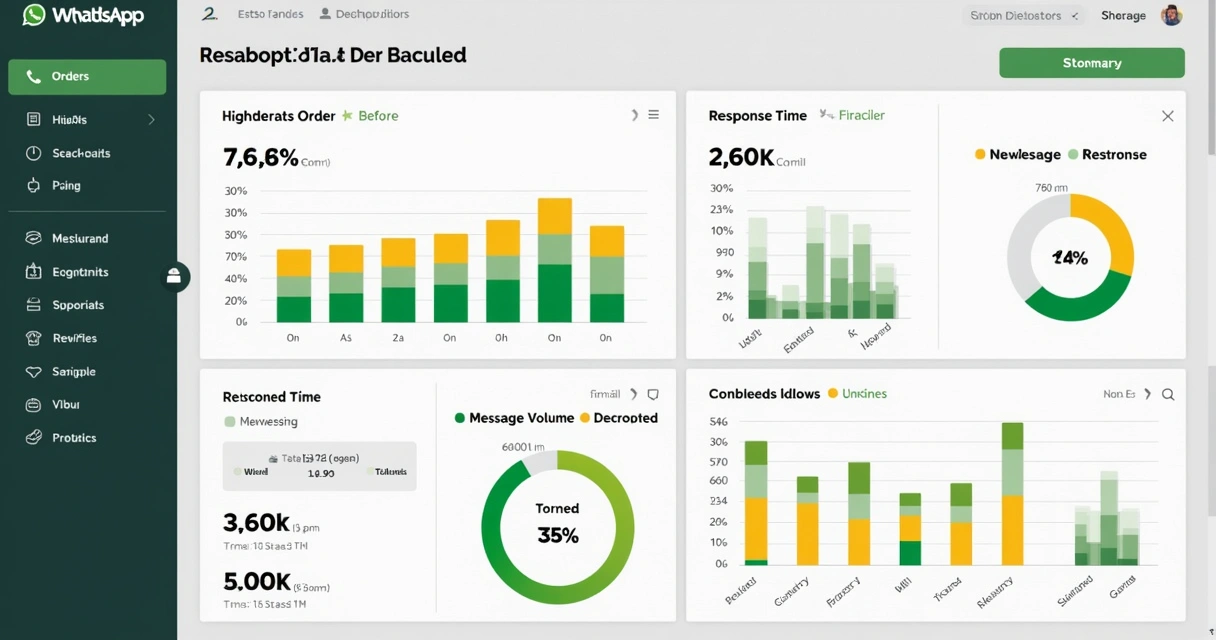The width and height of the screenshot is (1216, 640).
Task: Switch to the Dechopuitiors tab
Action: point(364,15)
